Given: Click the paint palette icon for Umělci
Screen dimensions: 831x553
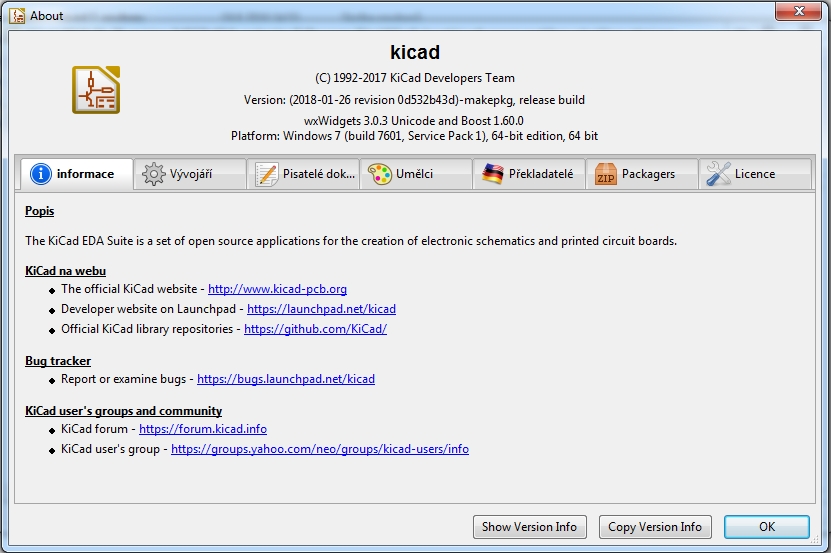Looking at the screenshot, I should coord(379,174).
